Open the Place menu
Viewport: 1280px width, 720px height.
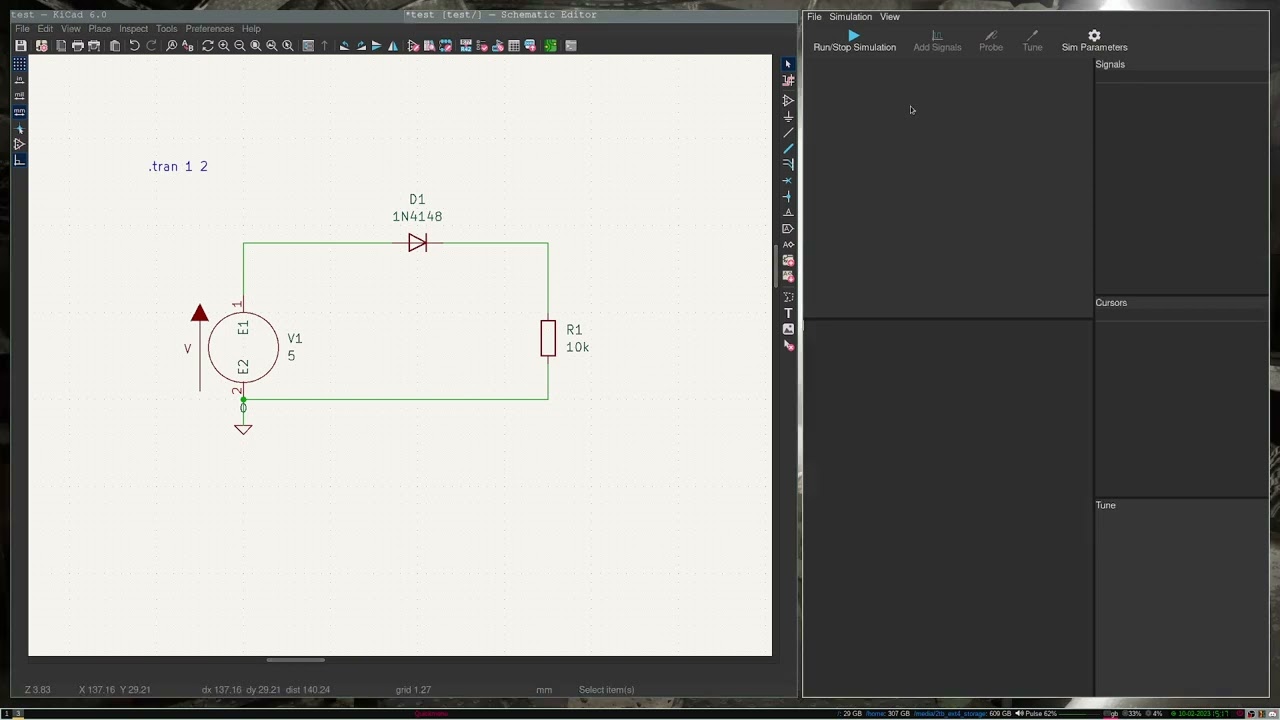pos(99,29)
